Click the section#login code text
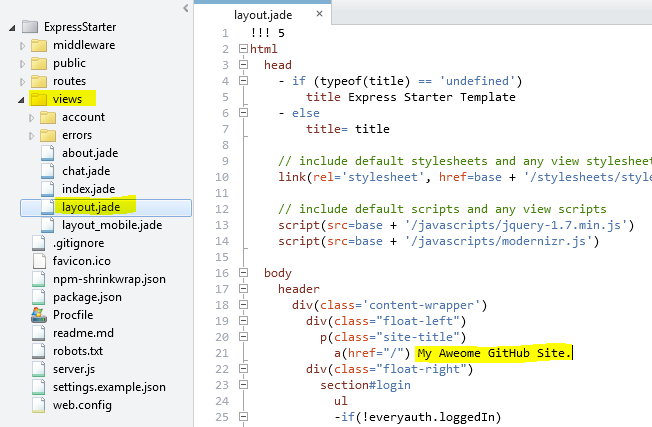Viewport: 652px width, 427px height. point(365,385)
